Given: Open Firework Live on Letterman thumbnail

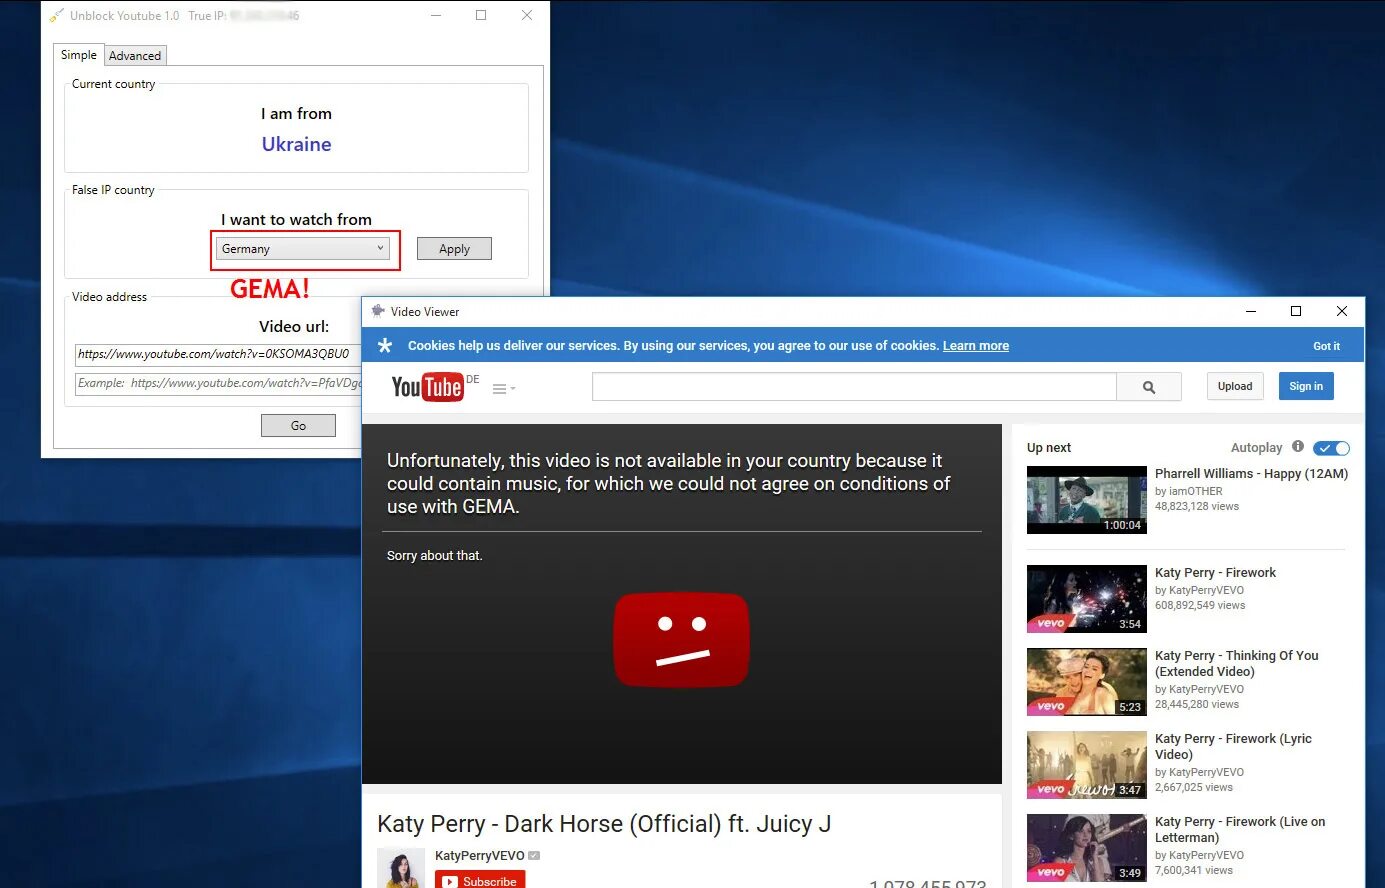Looking at the screenshot, I should (x=1087, y=848).
